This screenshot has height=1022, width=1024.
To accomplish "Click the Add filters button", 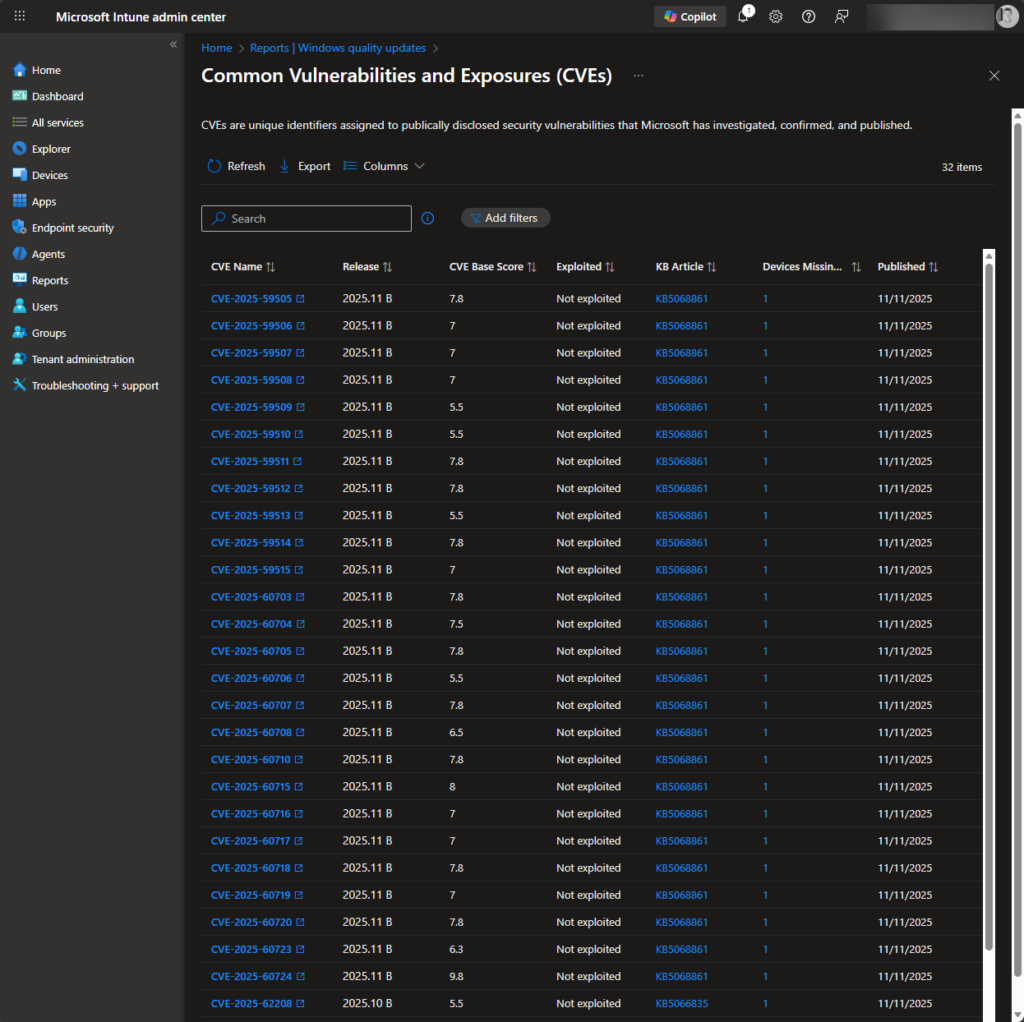I will point(505,218).
